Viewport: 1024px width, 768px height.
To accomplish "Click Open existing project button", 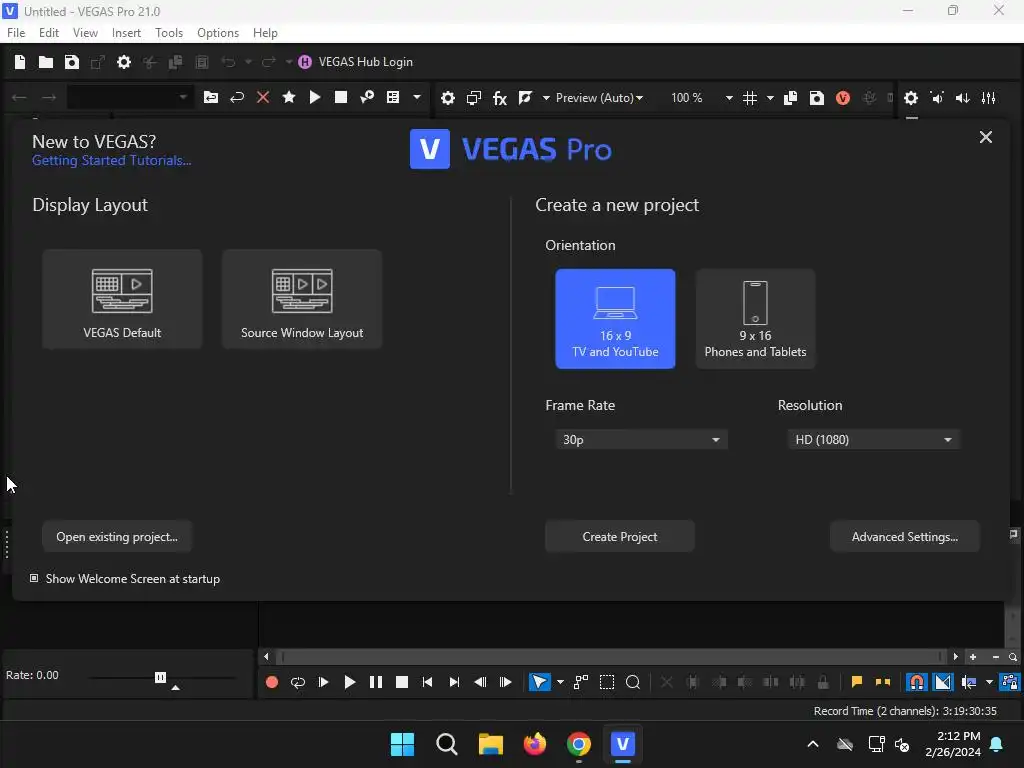I will (117, 537).
